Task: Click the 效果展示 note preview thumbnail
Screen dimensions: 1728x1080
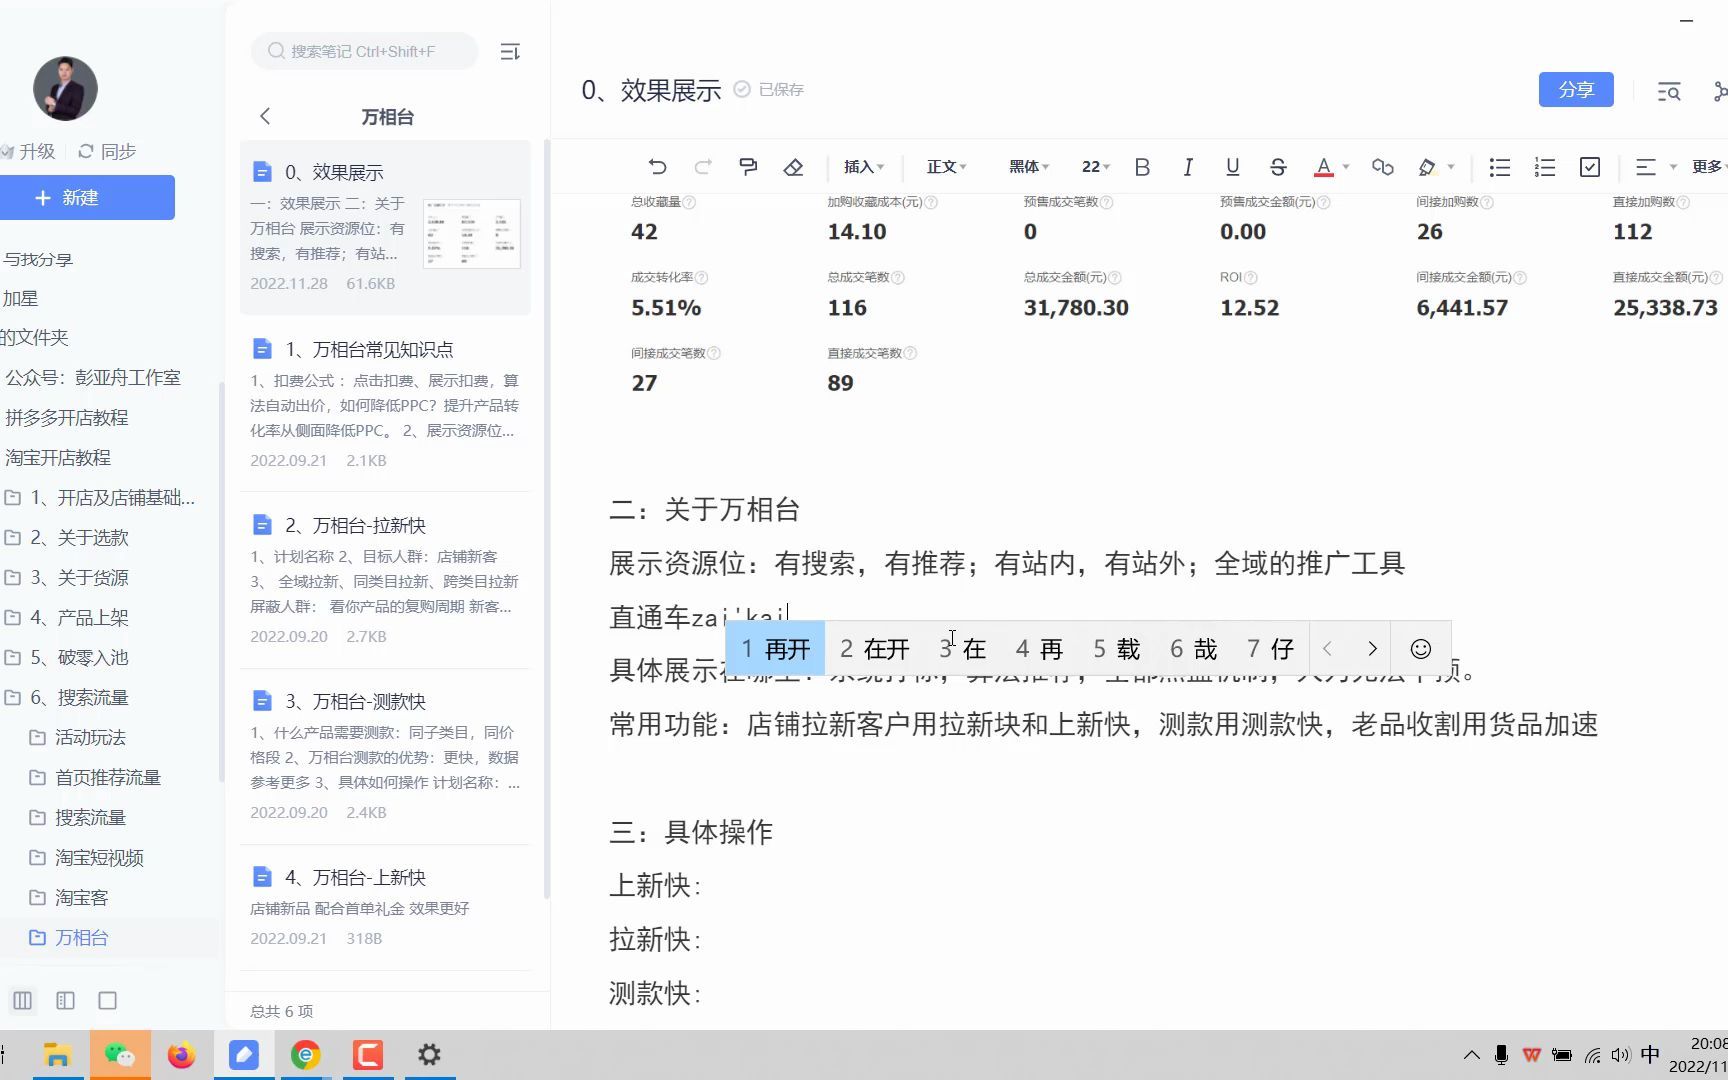Action: coord(472,233)
